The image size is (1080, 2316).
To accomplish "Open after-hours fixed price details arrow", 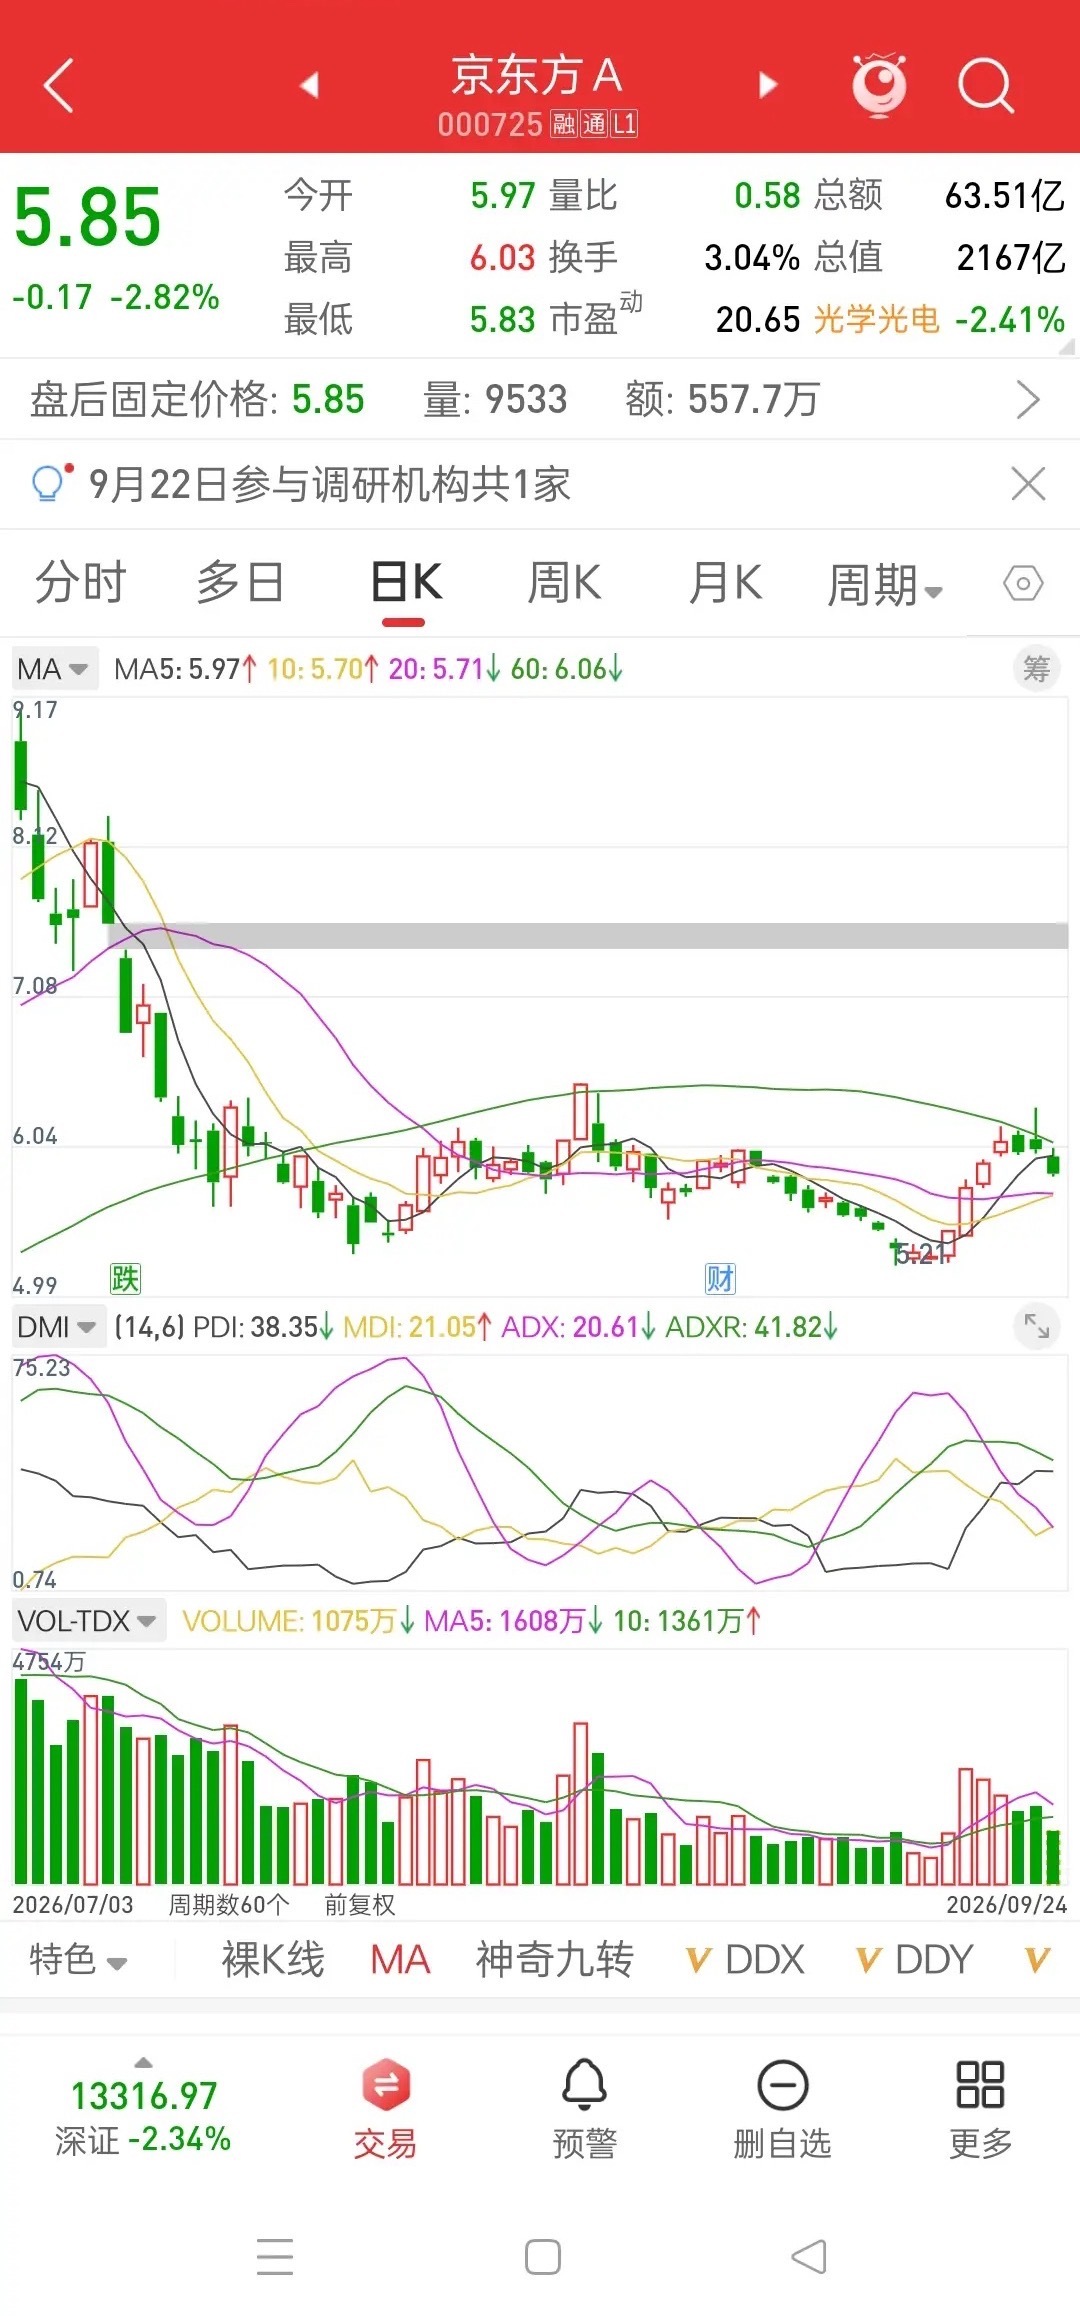I will pos(1028,400).
